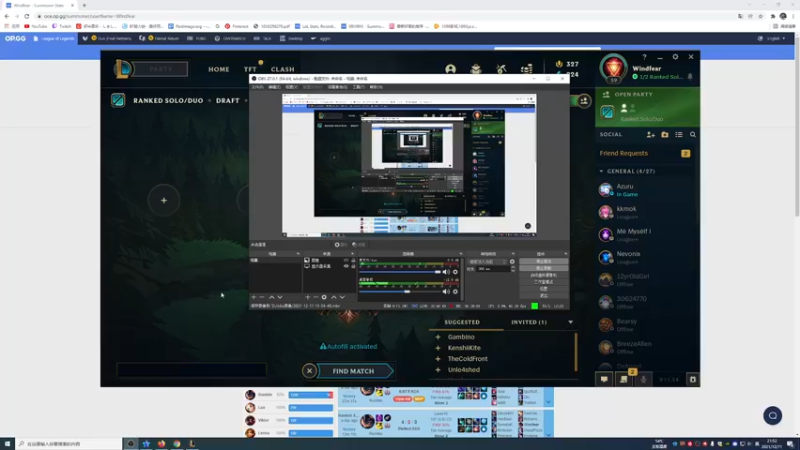Open League client settings gear
The height and width of the screenshot is (450, 800).
675,57
